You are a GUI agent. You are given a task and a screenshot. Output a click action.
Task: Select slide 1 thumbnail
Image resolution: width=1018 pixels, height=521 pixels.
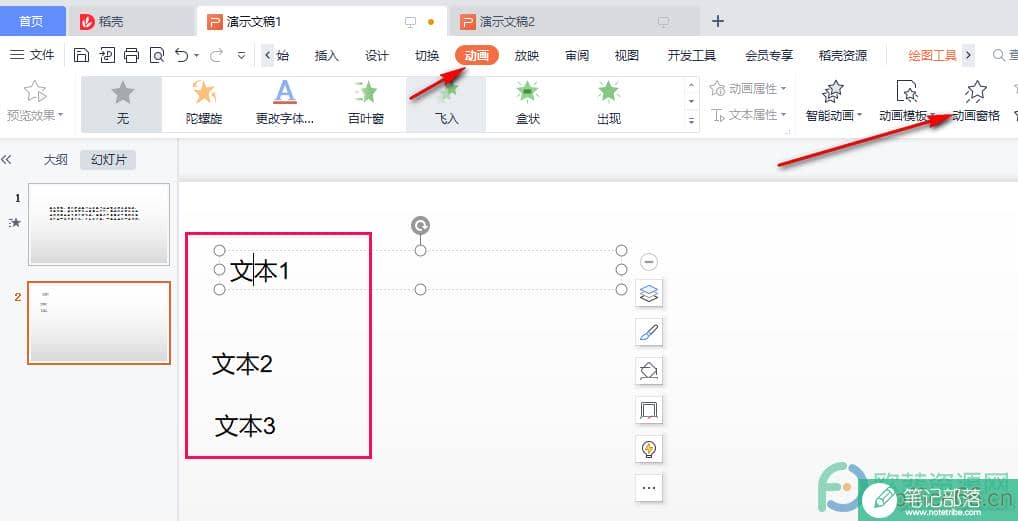[x=99, y=224]
